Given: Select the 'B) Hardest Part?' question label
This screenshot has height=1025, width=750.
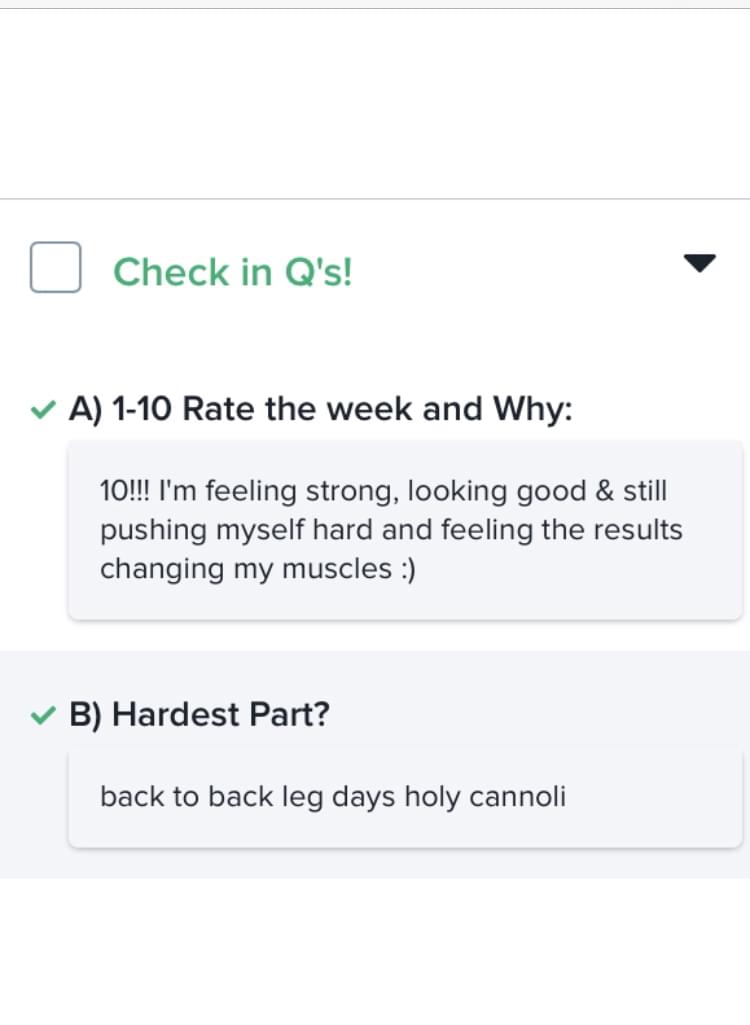Looking at the screenshot, I should point(199,714).
